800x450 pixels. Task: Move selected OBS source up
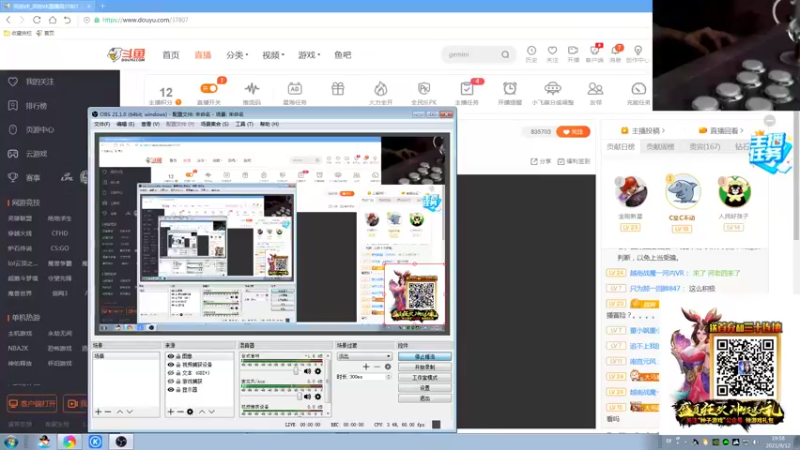pyautogui.click(x=202, y=412)
